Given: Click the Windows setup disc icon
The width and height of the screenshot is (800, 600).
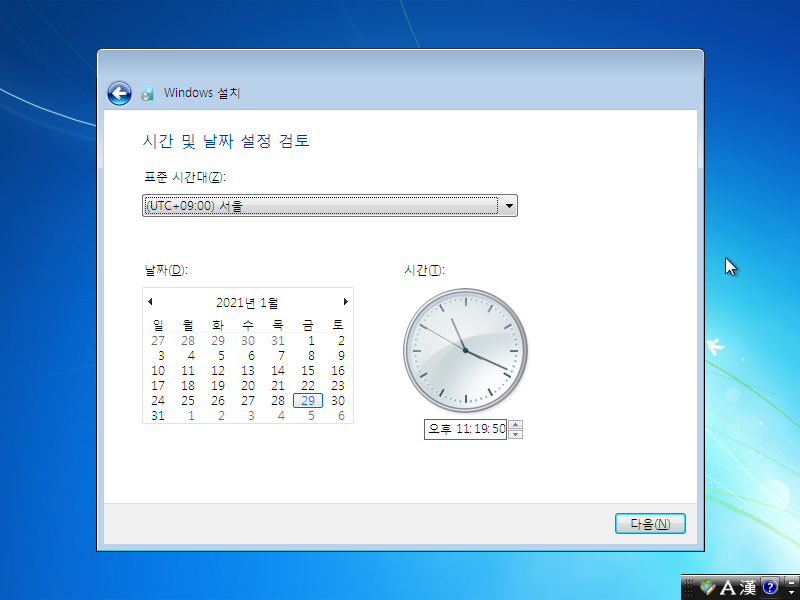Looking at the screenshot, I should tap(147, 93).
